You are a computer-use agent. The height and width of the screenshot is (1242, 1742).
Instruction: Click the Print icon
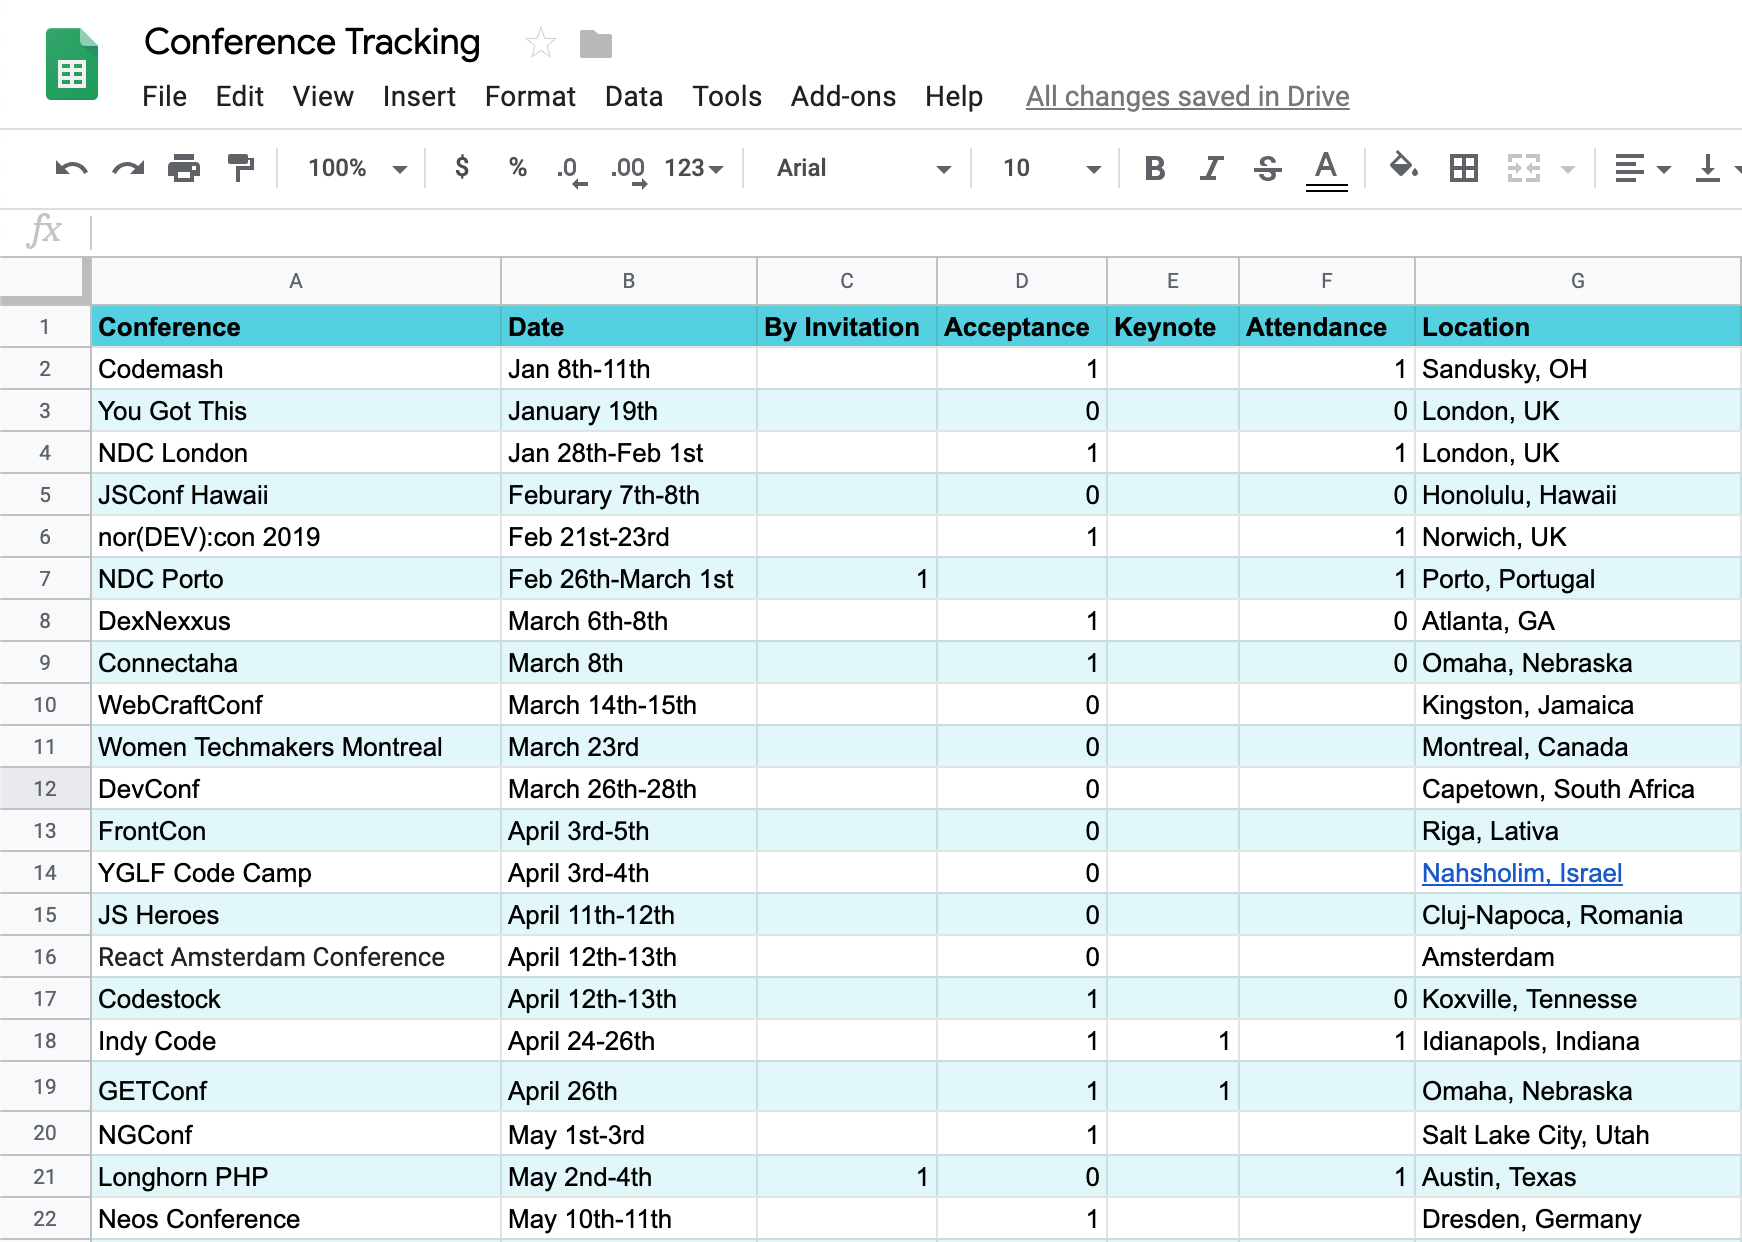(184, 168)
